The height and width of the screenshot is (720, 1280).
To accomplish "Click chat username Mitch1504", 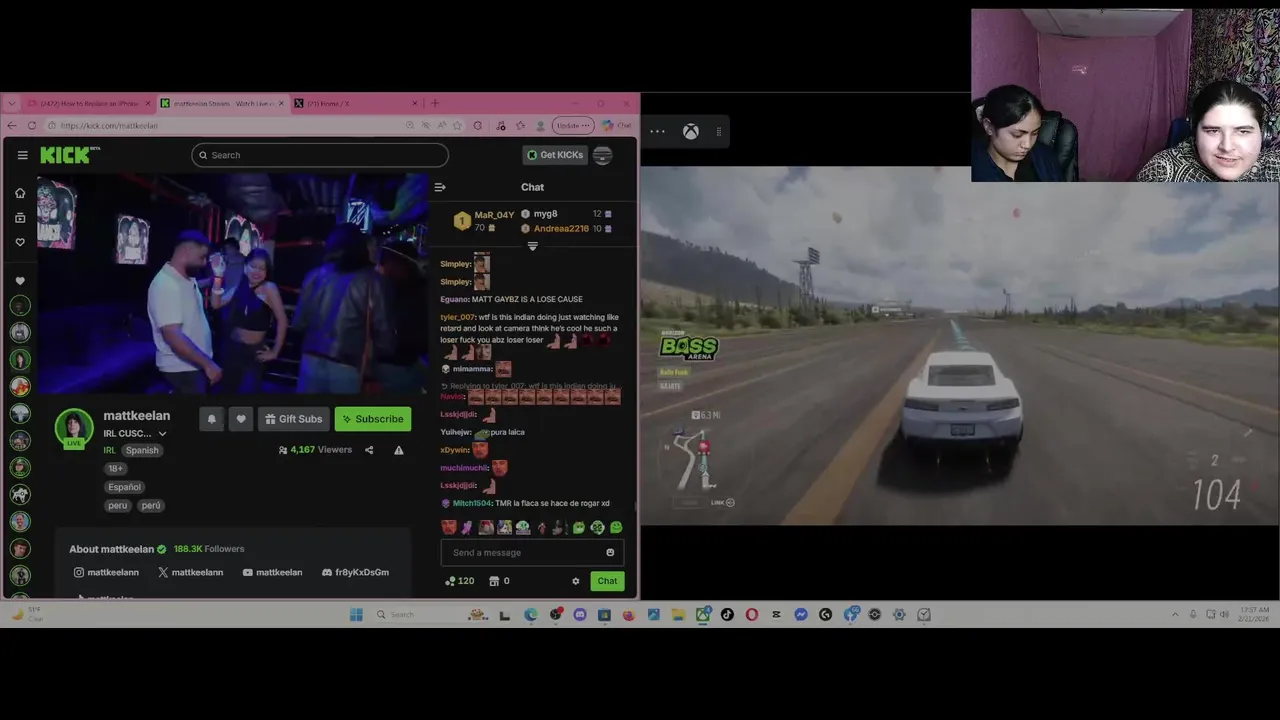I will (472, 503).
